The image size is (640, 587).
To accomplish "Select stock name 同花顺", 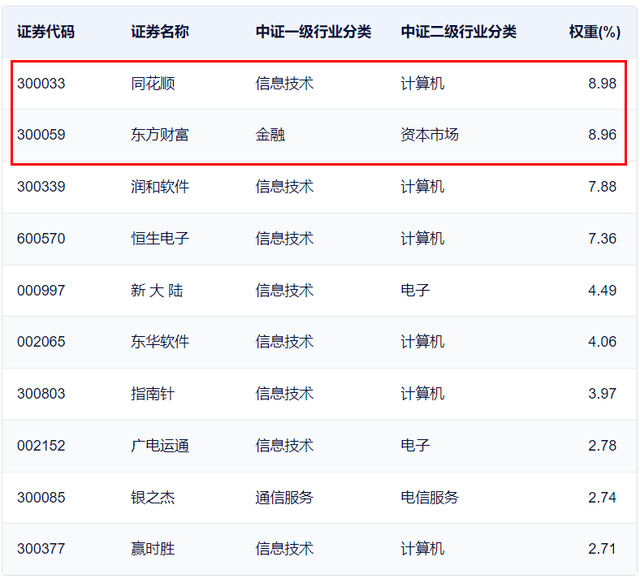I will pos(153,84).
